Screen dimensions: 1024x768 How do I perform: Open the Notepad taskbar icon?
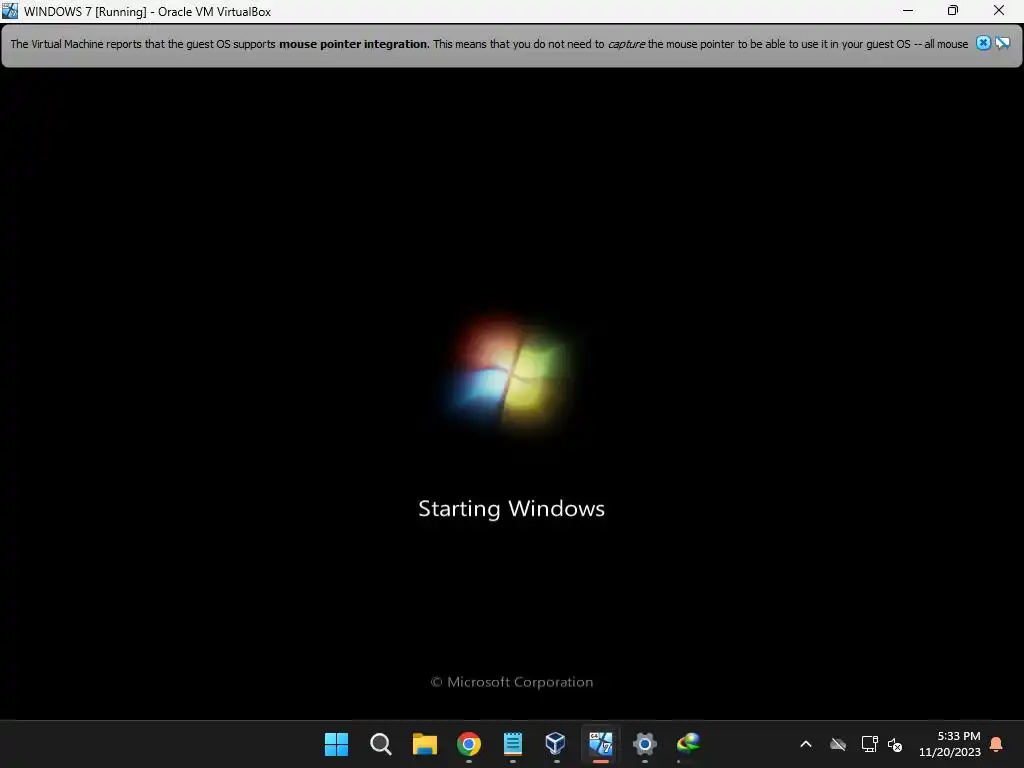[513, 744]
